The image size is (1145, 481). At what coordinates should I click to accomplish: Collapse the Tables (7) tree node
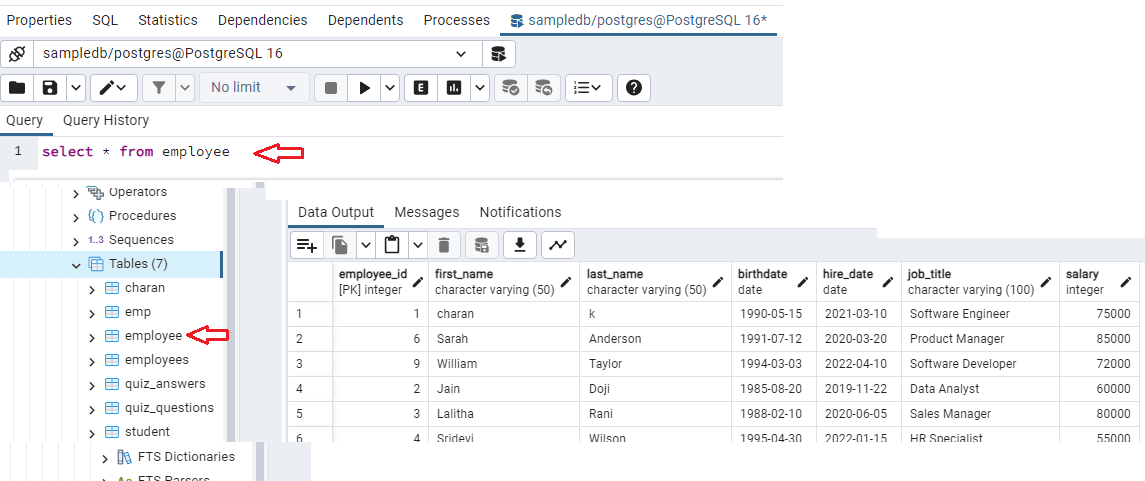(x=76, y=265)
